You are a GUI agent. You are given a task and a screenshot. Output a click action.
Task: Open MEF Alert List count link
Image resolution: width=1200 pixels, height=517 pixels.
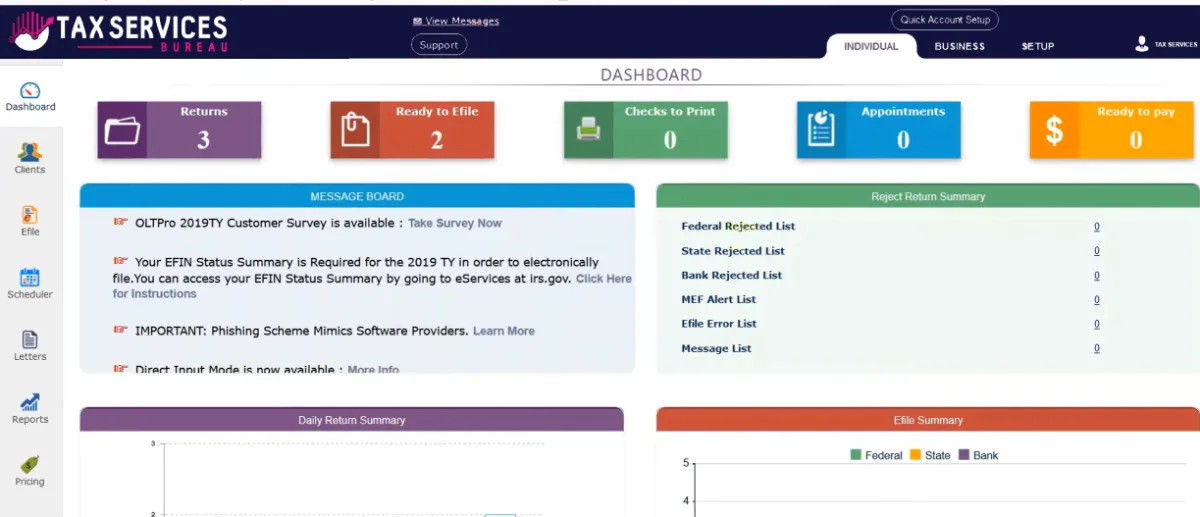[x=1097, y=300]
